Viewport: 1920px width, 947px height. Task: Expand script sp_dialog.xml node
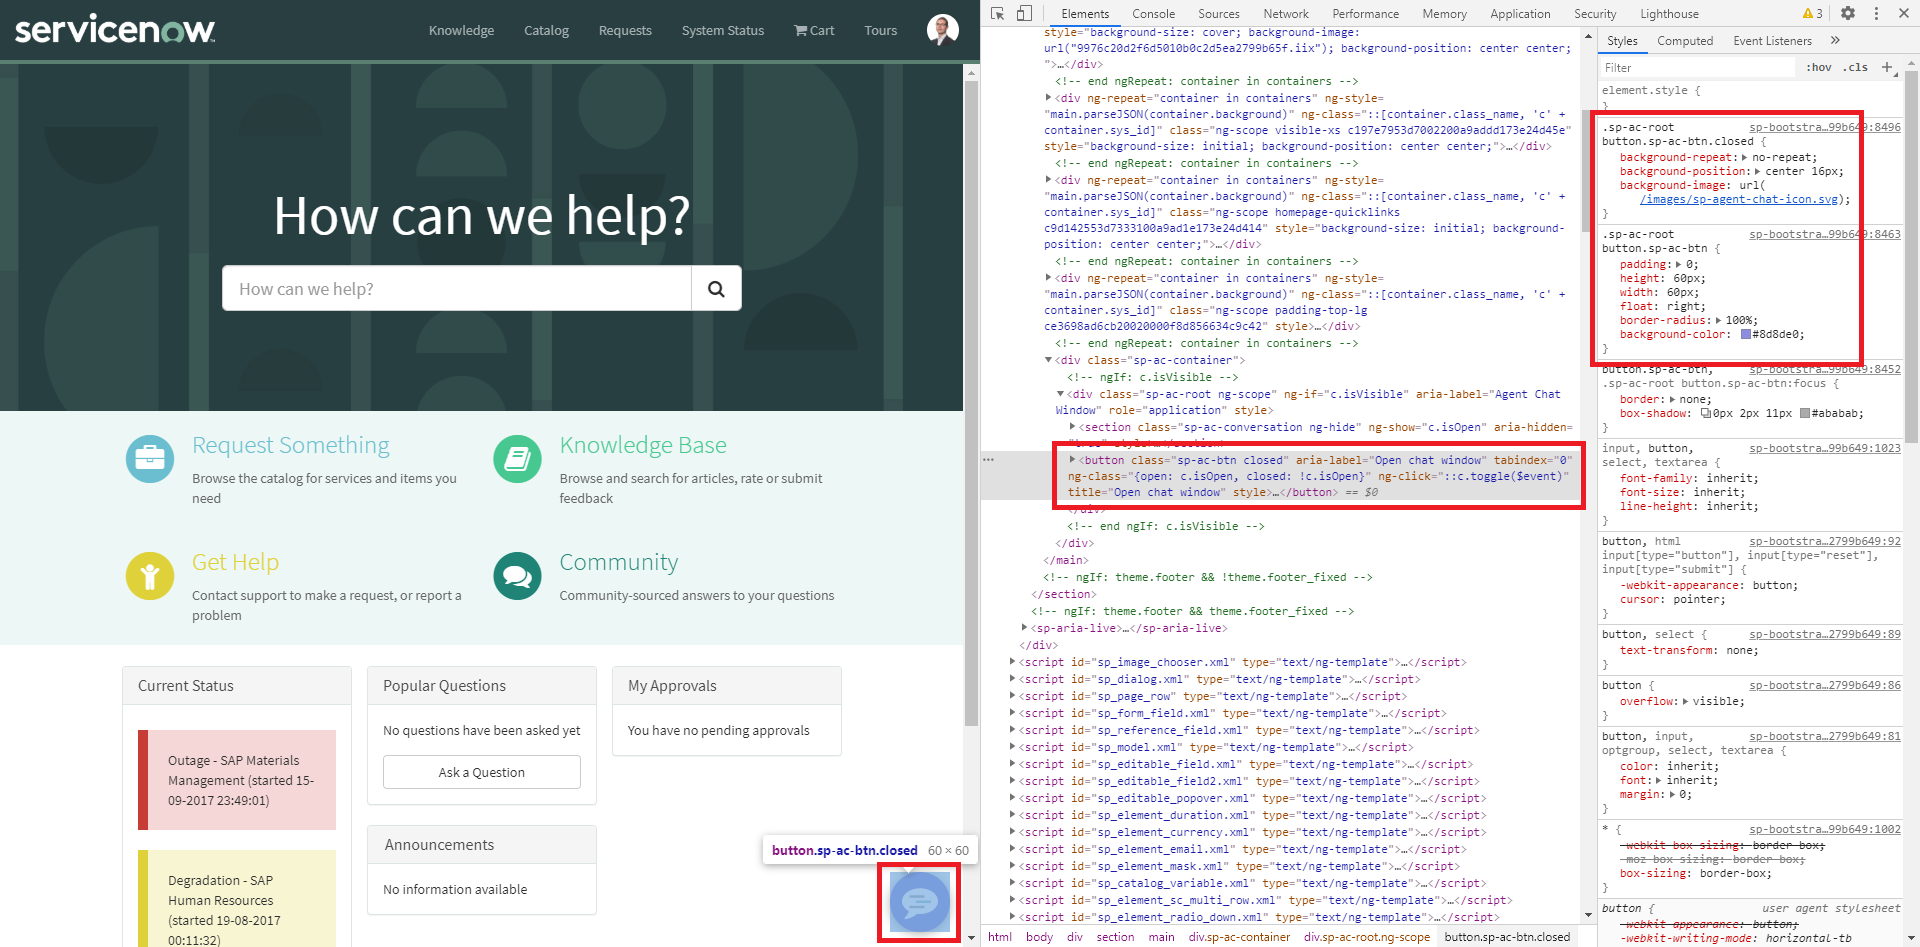click(1013, 679)
